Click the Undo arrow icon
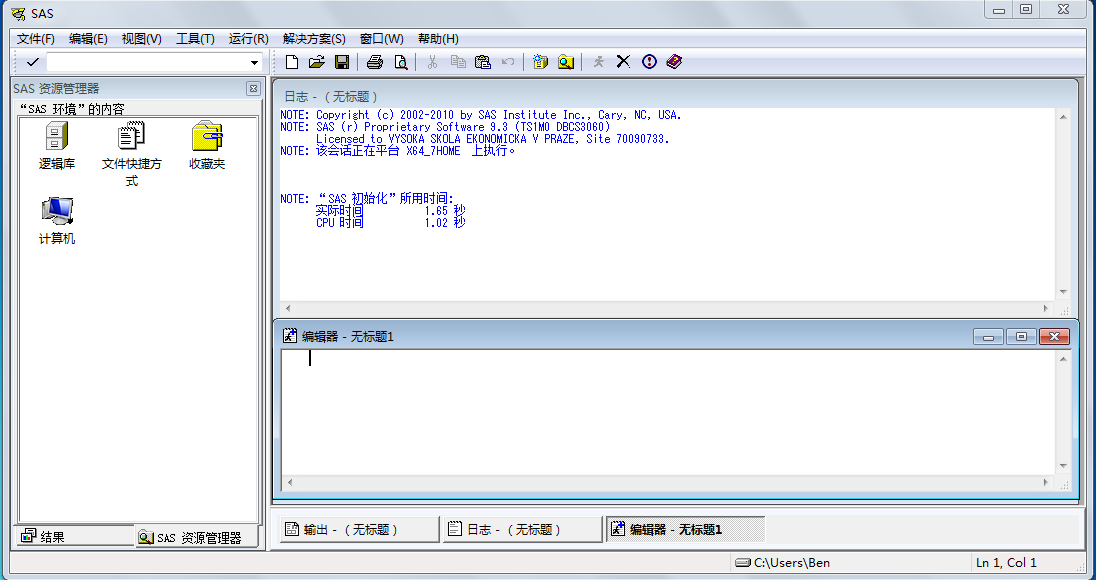Viewport: 1096px width, 580px height. (x=508, y=62)
